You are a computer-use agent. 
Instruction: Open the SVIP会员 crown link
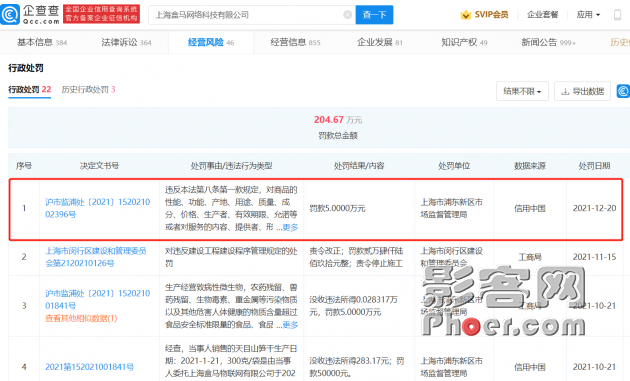[x=484, y=15]
